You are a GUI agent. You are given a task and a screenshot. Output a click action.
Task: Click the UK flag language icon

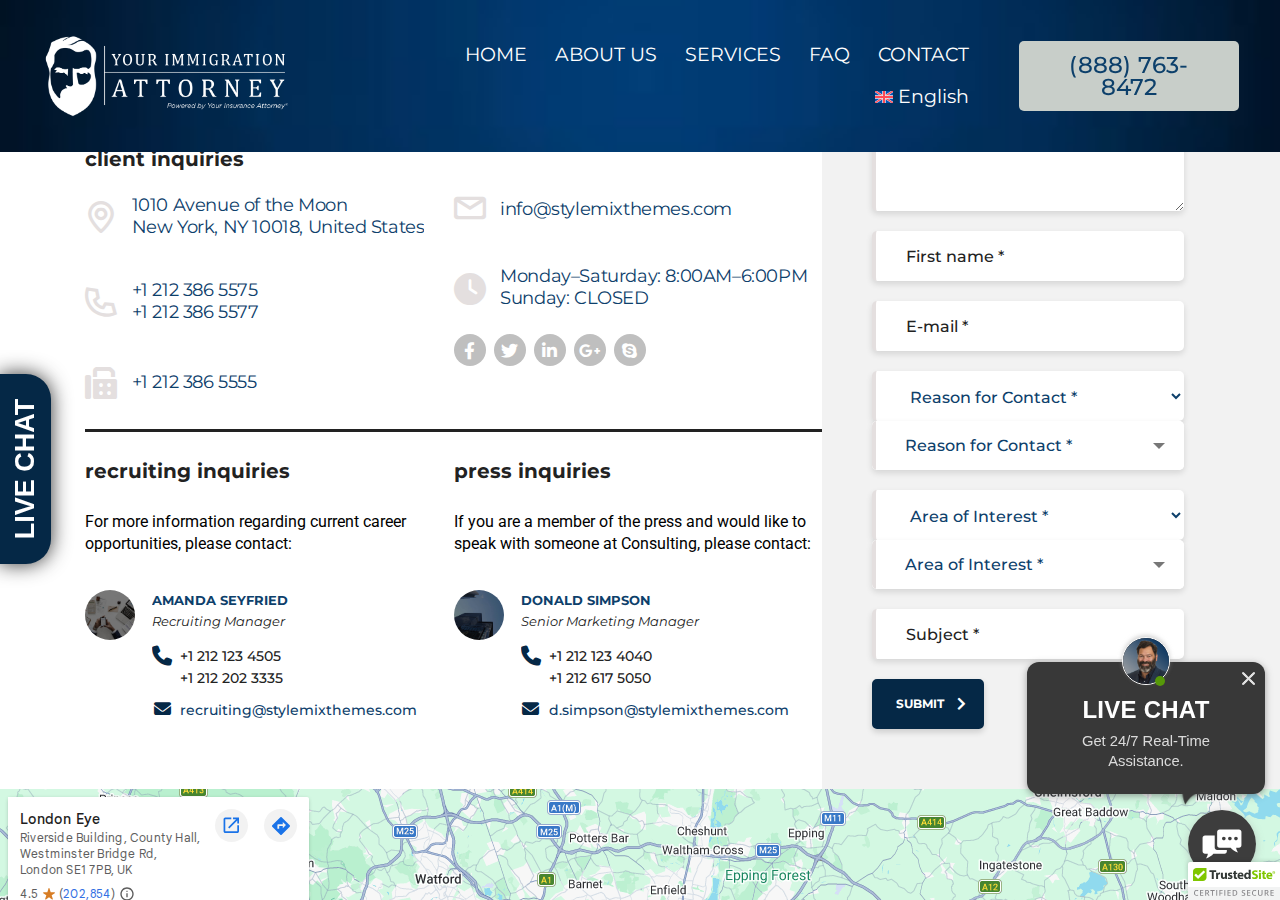pyautogui.click(x=884, y=97)
